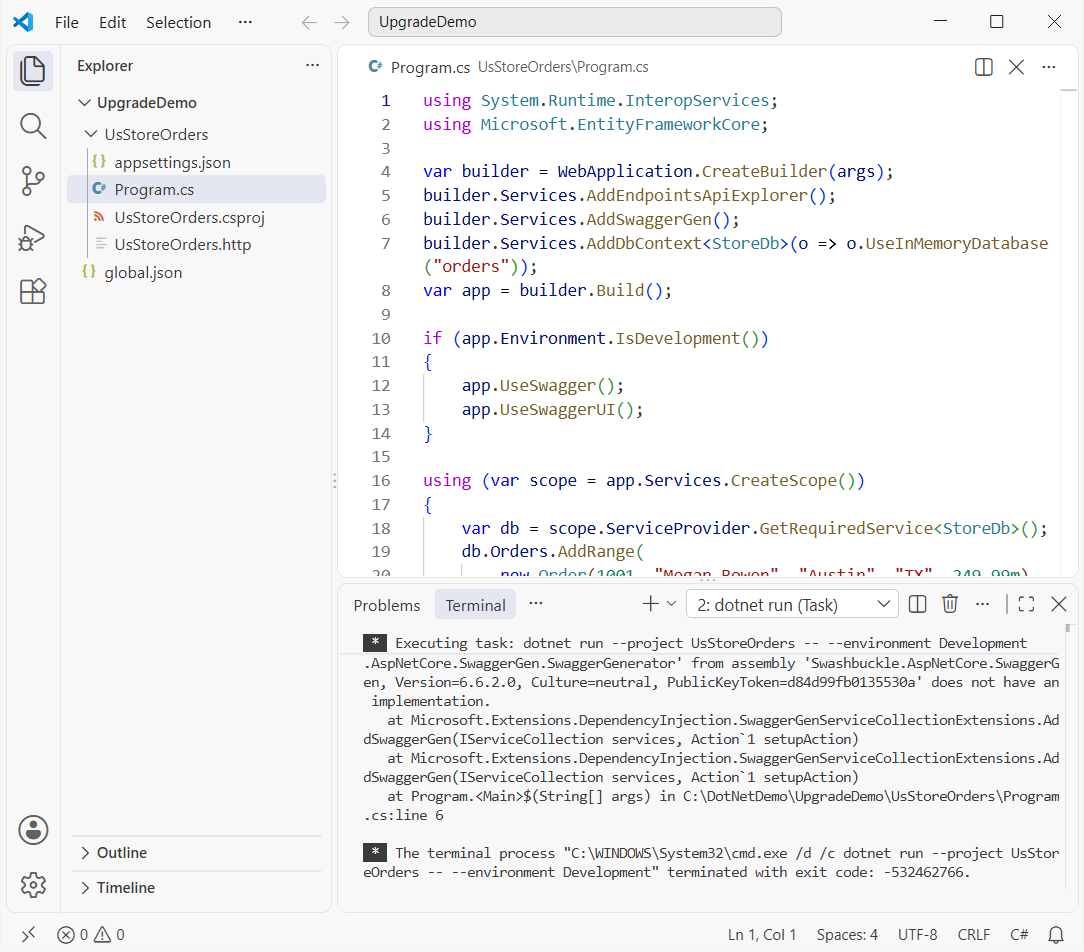Create a new terminal with plus icon
The image size is (1084, 952).
[x=650, y=604]
